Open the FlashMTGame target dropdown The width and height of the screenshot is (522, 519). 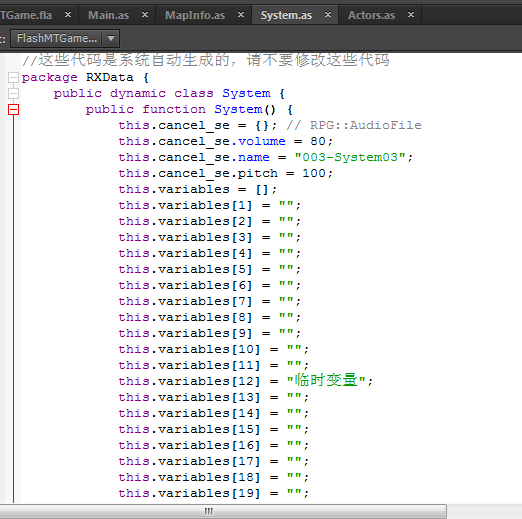pos(65,38)
